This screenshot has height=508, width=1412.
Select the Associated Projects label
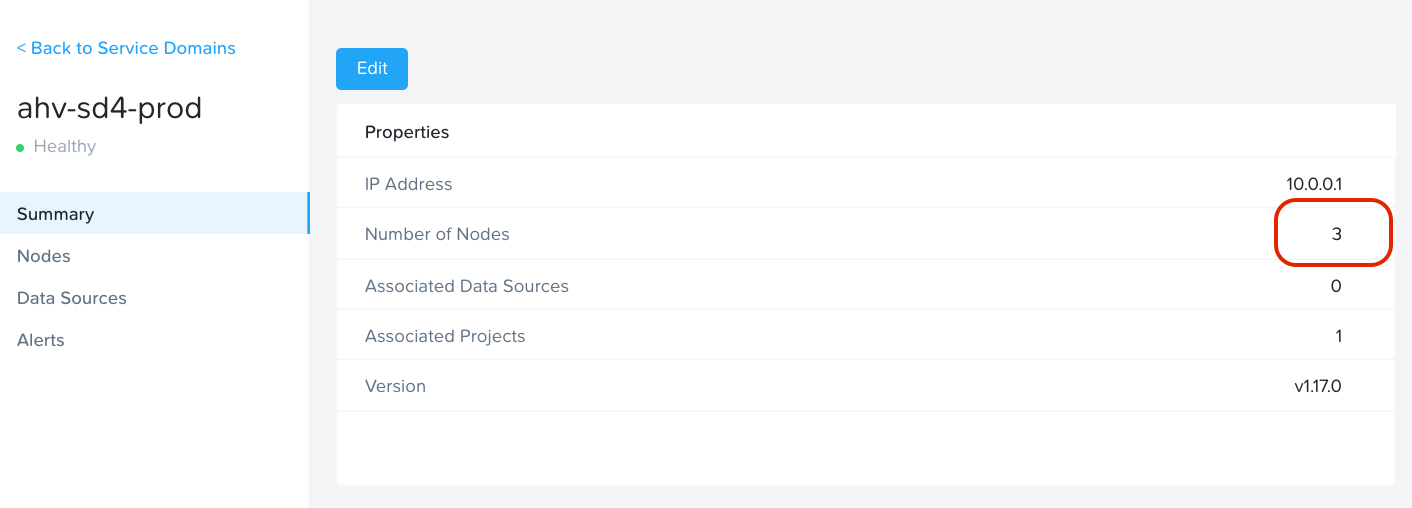click(445, 336)
